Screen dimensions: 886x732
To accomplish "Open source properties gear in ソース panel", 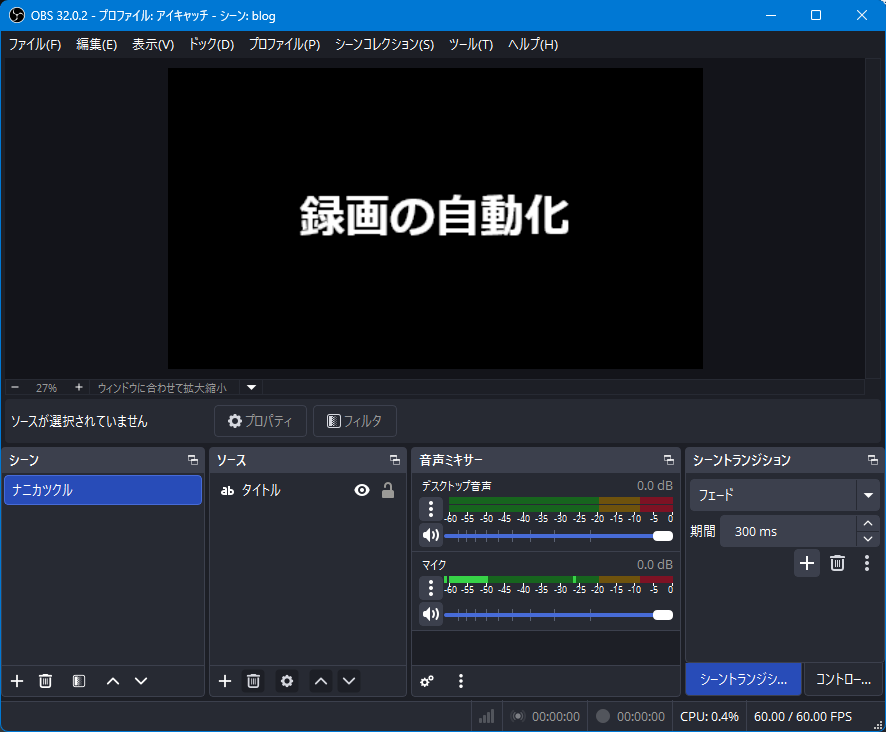I will (x=287, y=681).
